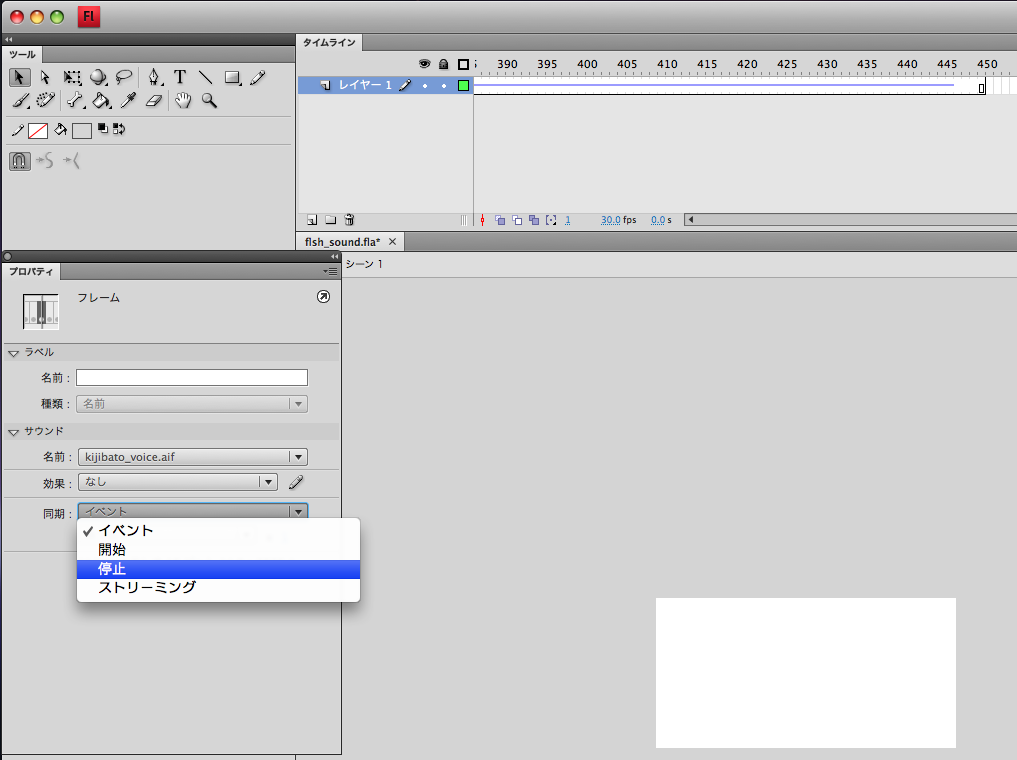Open the Properties panel options menu
1017x760 pixels.
click(331, 271)
